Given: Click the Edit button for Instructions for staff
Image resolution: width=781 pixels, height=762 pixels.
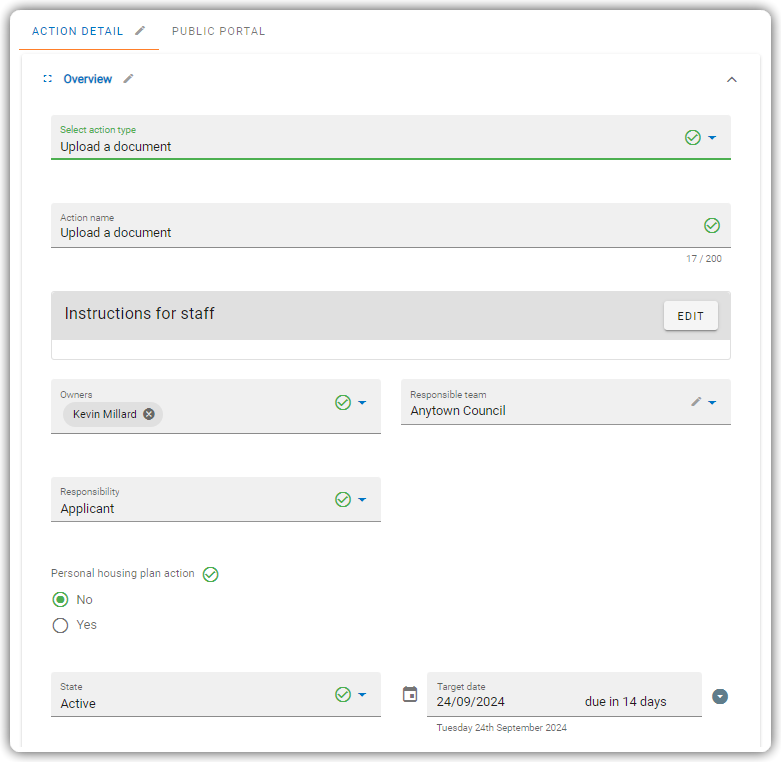Looking at the screenshot, I should pos(690,316).
